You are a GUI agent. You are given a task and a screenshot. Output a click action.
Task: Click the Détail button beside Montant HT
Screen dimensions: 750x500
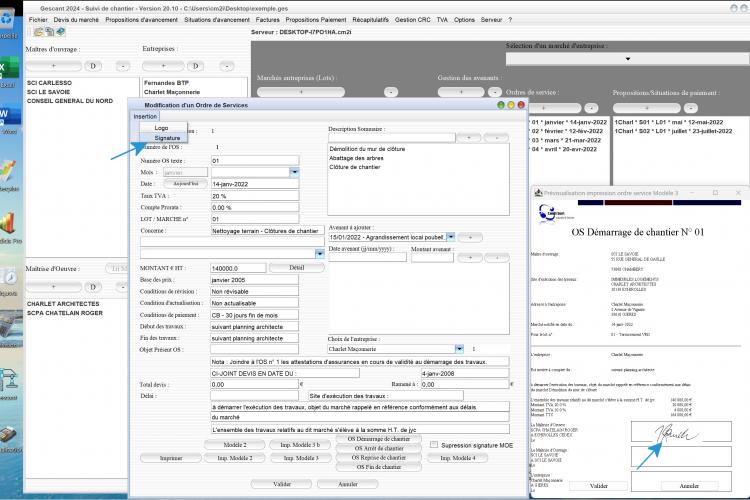[297, 267]
